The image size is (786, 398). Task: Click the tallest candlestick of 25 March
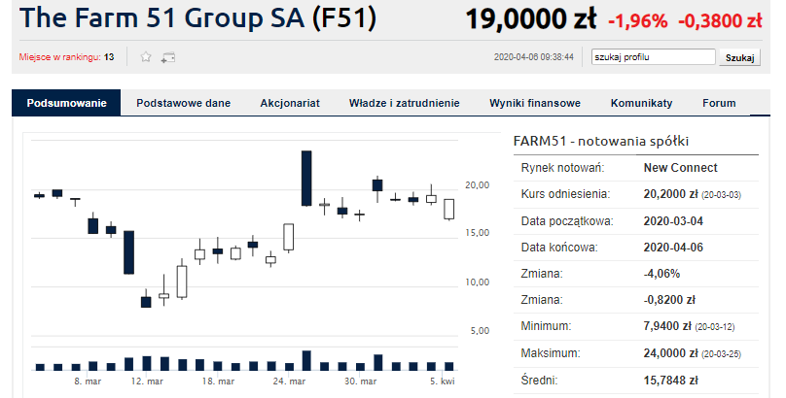click(306, 178)
